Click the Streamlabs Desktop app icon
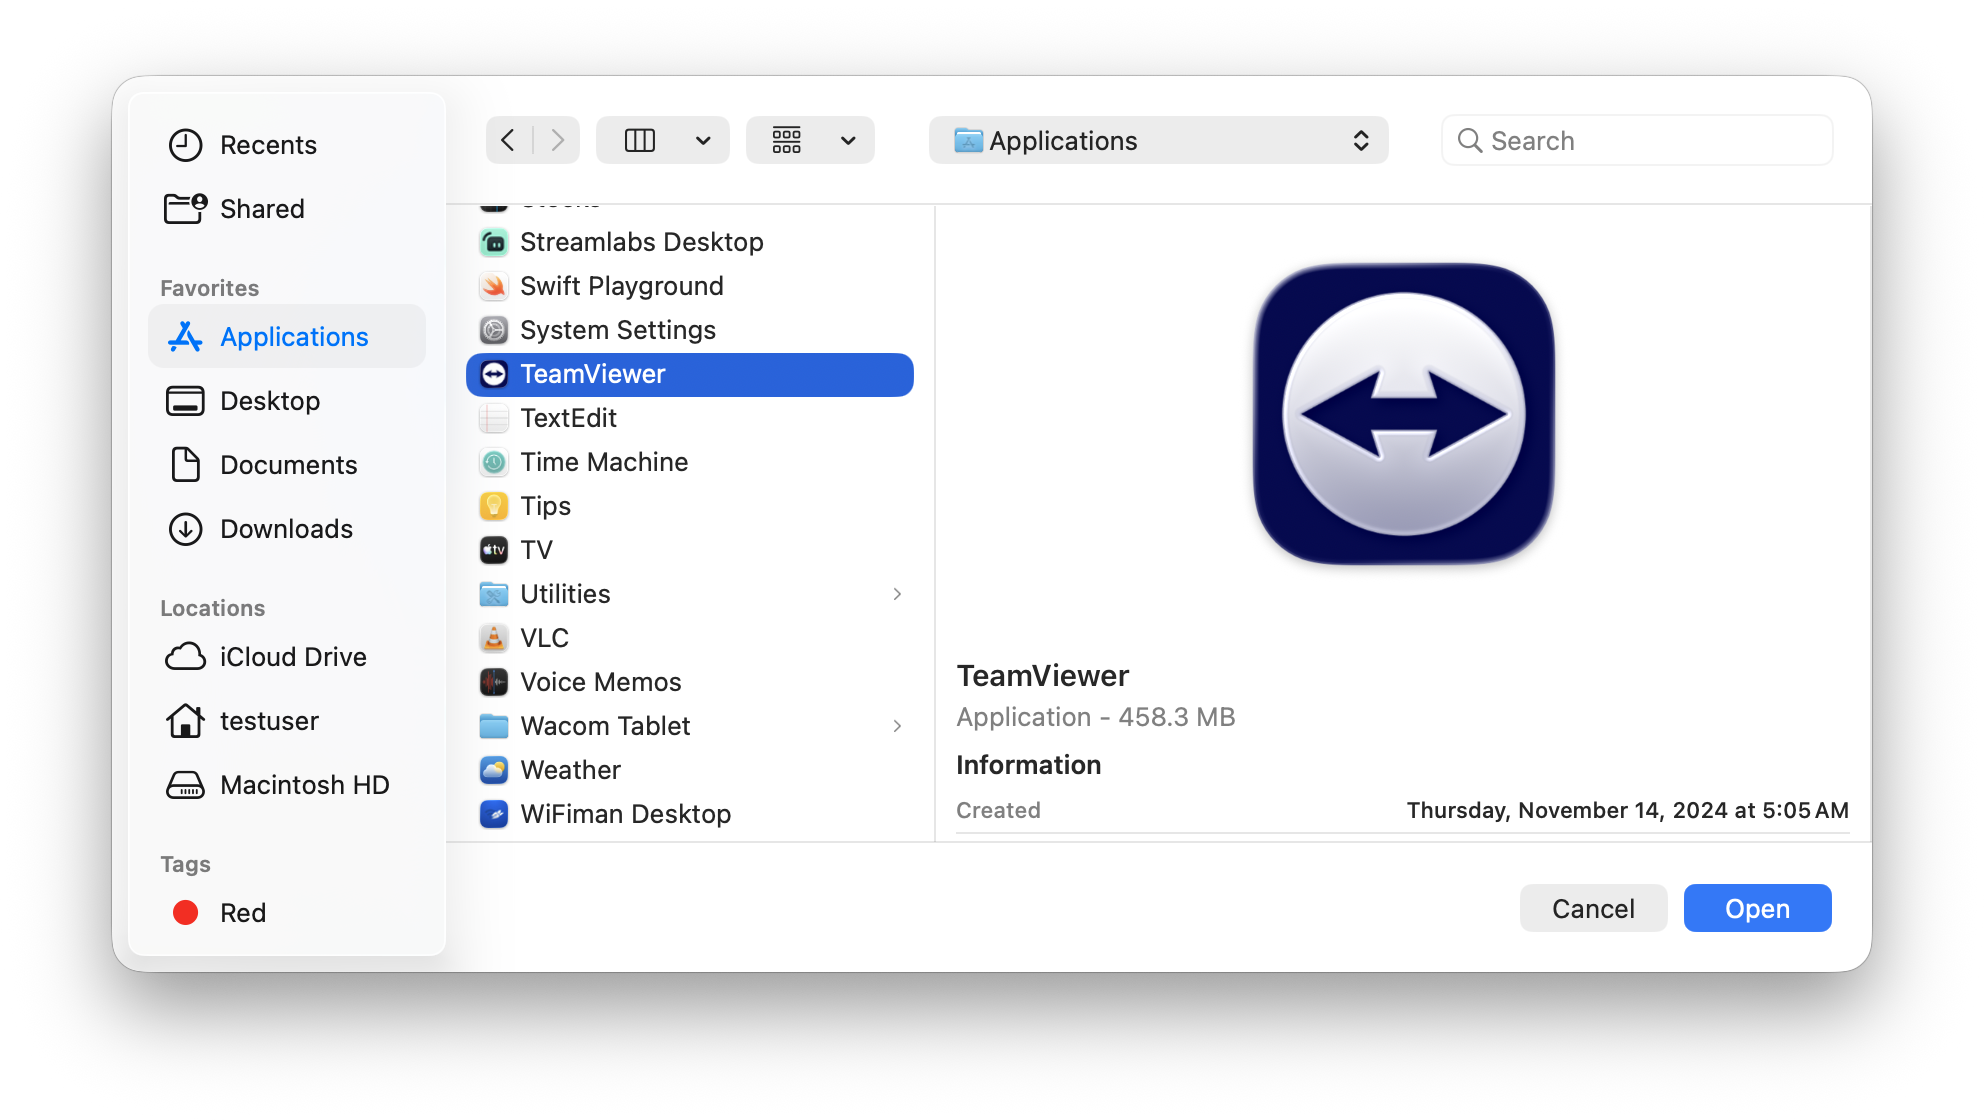 click(x=494, y=242)
